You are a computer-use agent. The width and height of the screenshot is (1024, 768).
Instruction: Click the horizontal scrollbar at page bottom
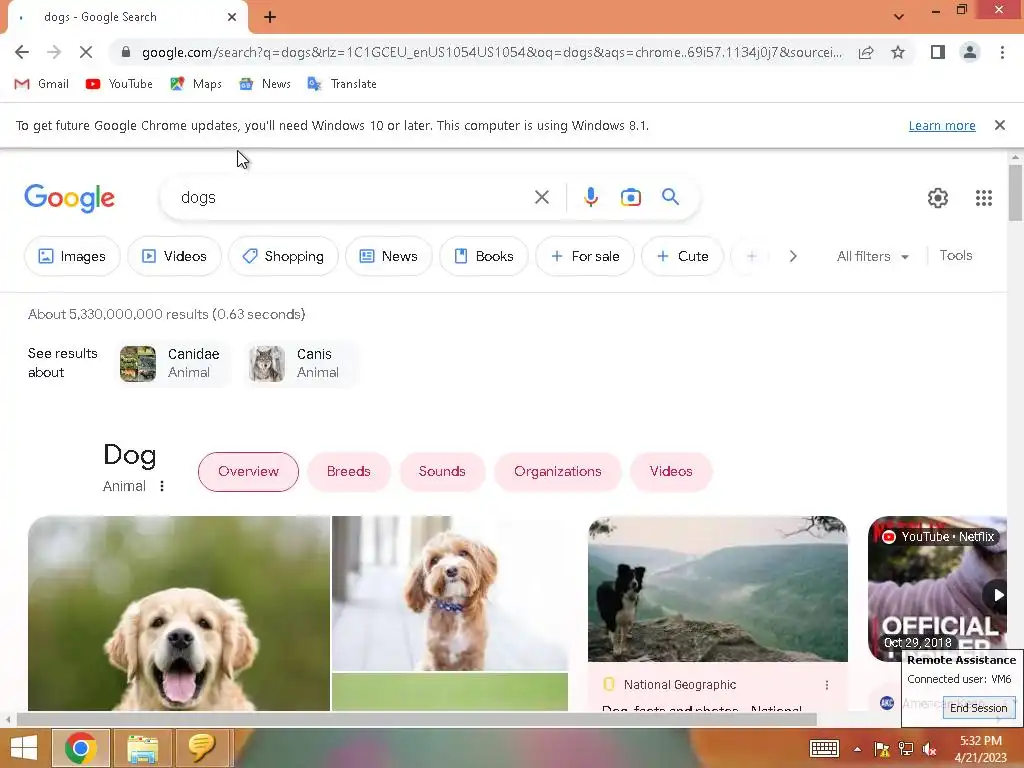417,720
